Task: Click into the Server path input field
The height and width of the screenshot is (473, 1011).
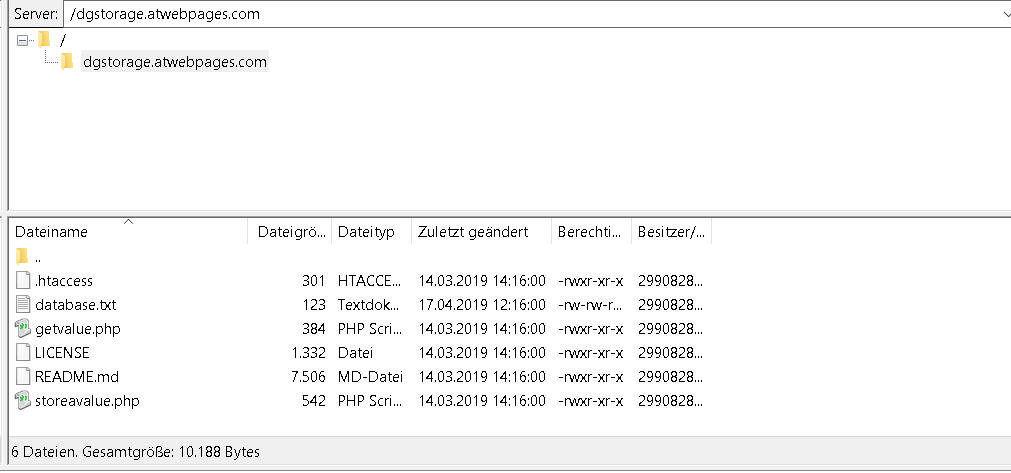Action: tap(529, 14)
